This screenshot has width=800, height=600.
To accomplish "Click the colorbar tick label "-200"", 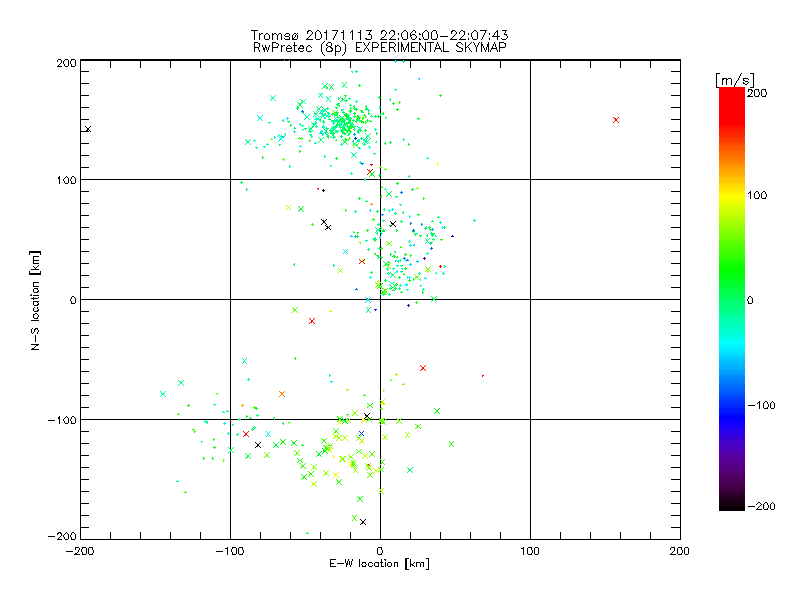I will 761,506.
